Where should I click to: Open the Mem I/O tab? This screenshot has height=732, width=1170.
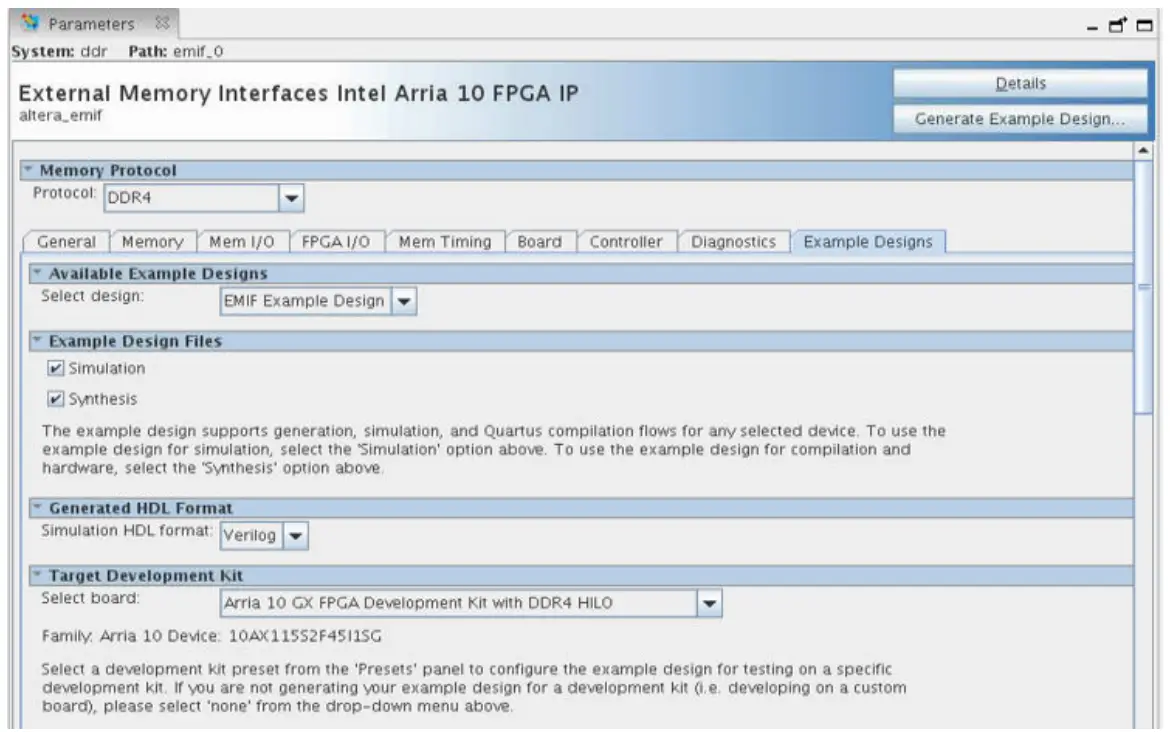tap(242, 242)
